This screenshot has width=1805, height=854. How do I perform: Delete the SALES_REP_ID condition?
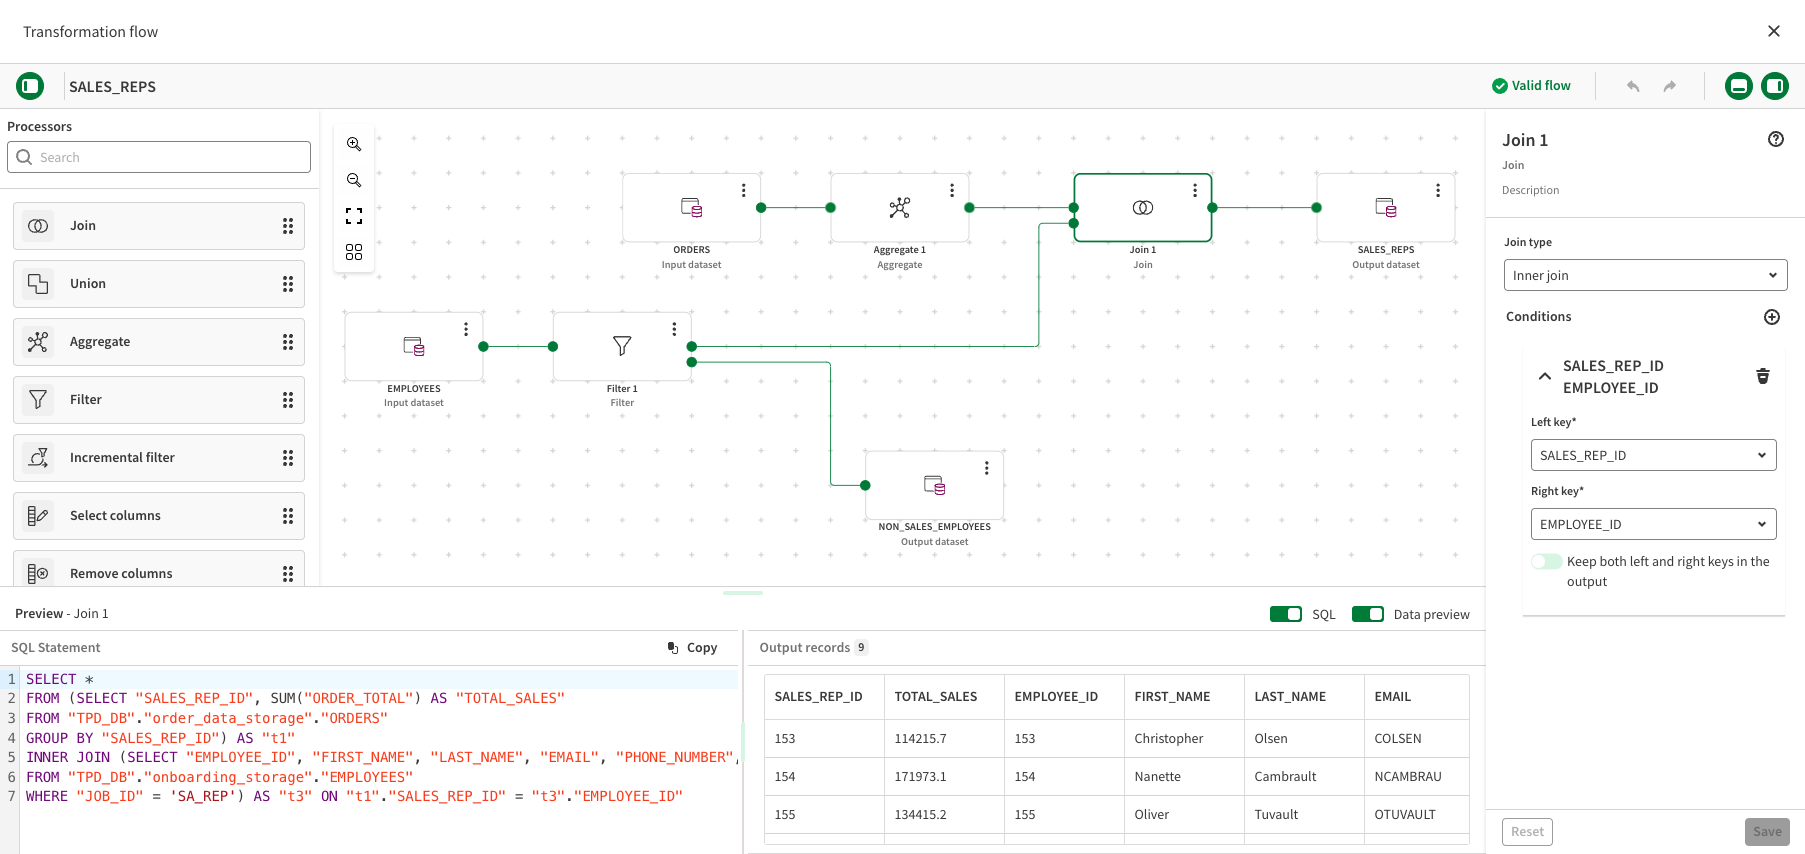point(1763,376)
